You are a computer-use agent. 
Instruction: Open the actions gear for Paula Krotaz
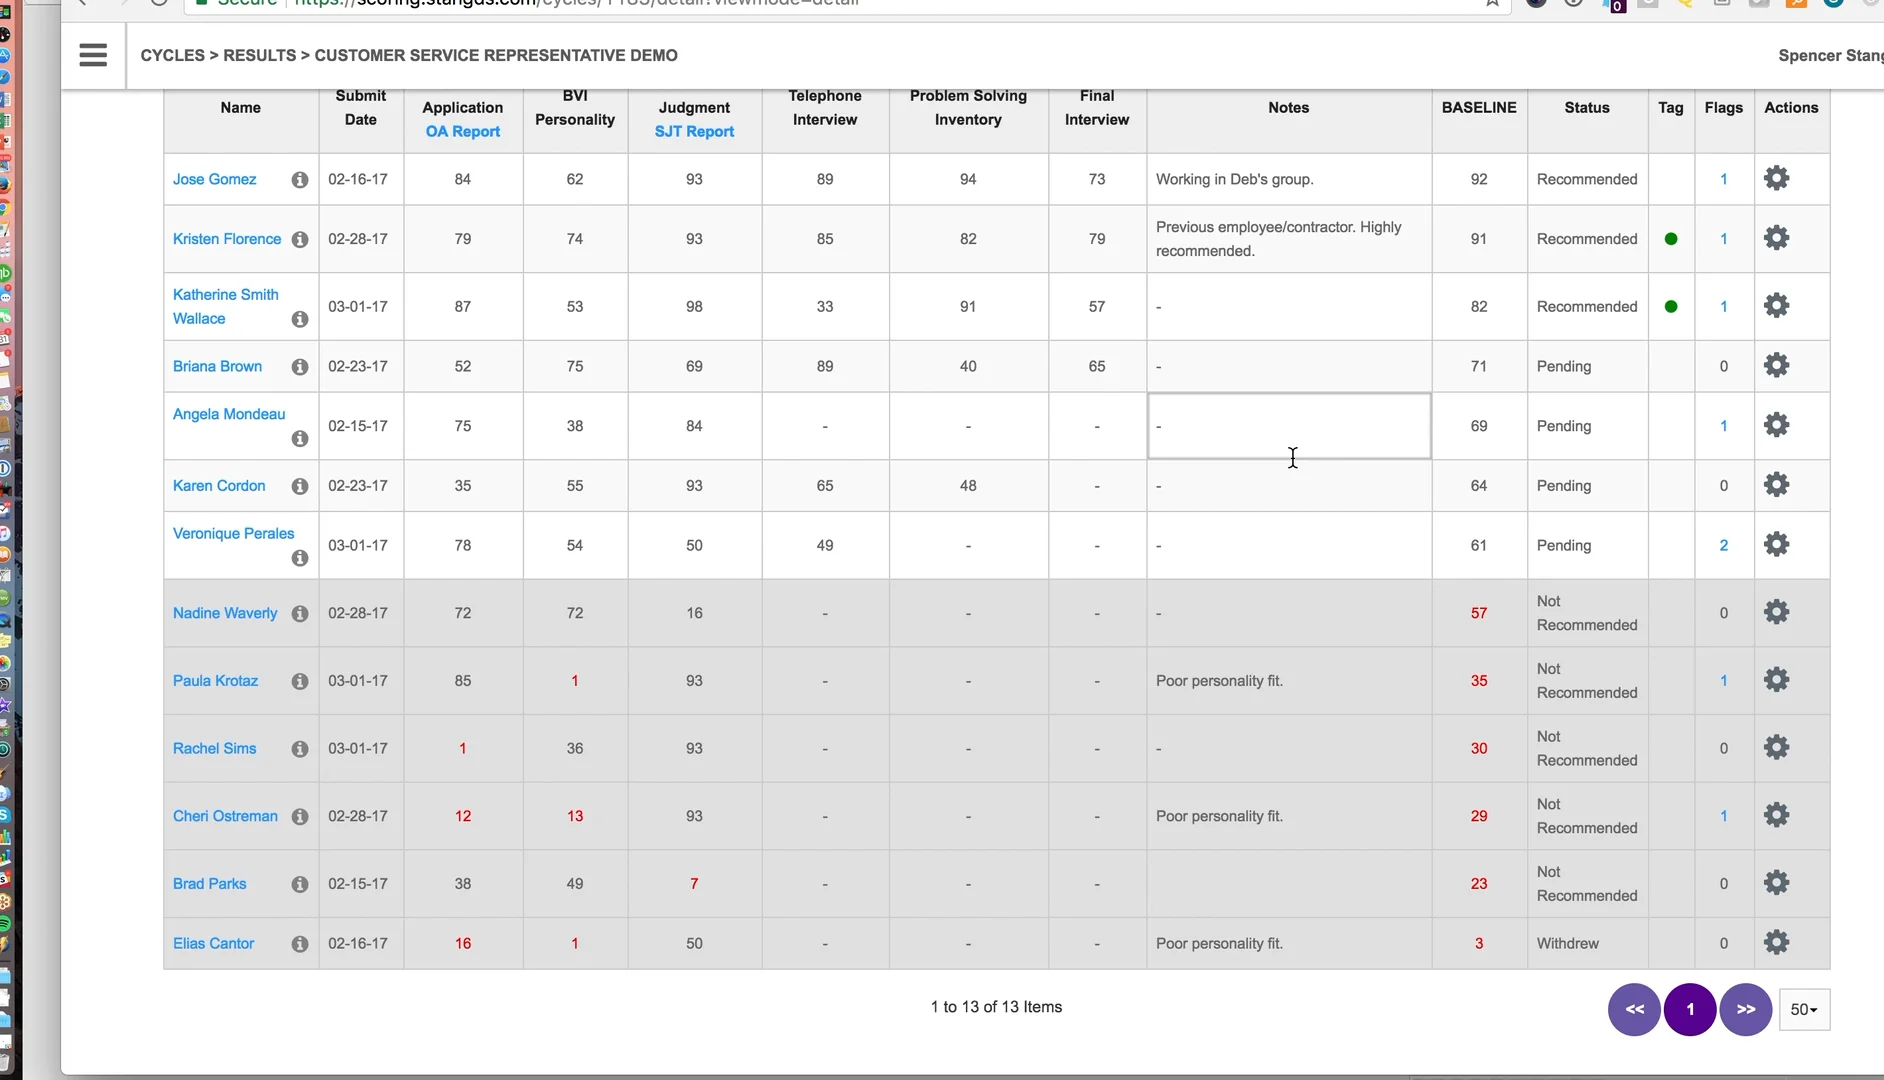click(x=1776, y=680)
